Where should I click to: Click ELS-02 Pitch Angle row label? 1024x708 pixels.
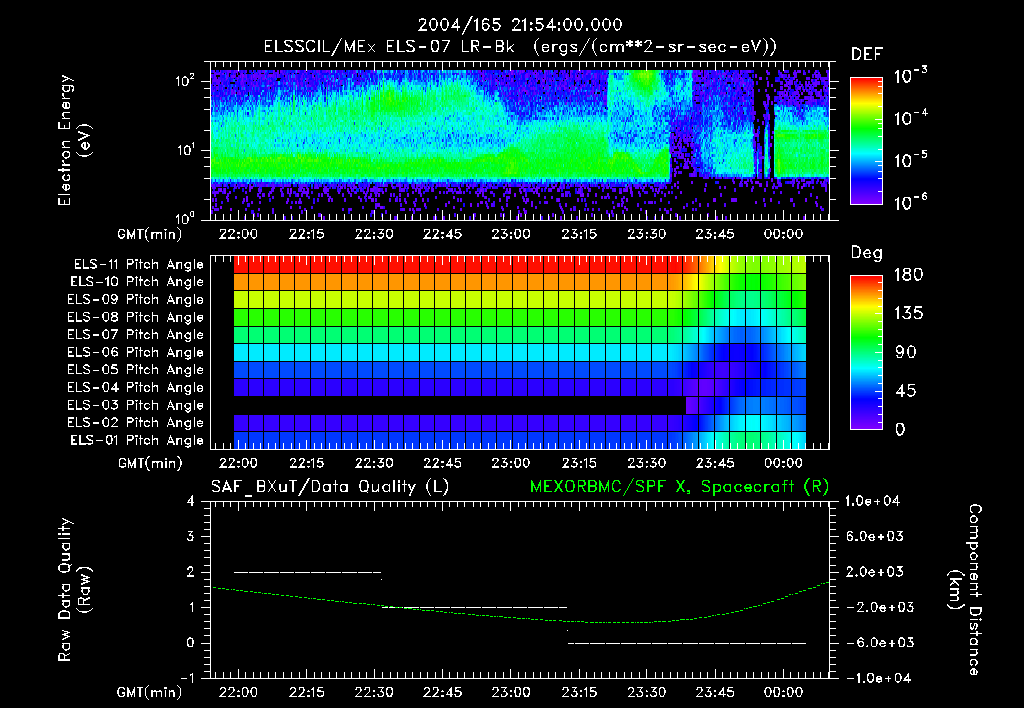136,423
